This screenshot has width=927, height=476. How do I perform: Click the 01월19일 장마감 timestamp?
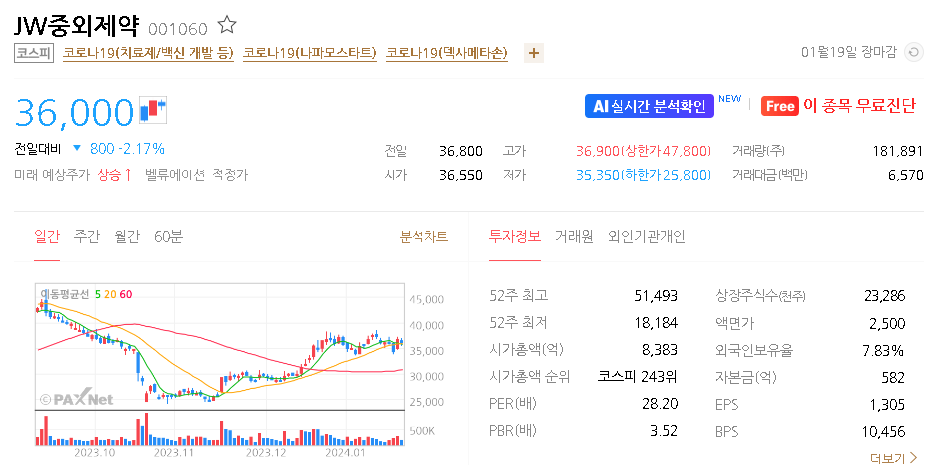[849, 52]
